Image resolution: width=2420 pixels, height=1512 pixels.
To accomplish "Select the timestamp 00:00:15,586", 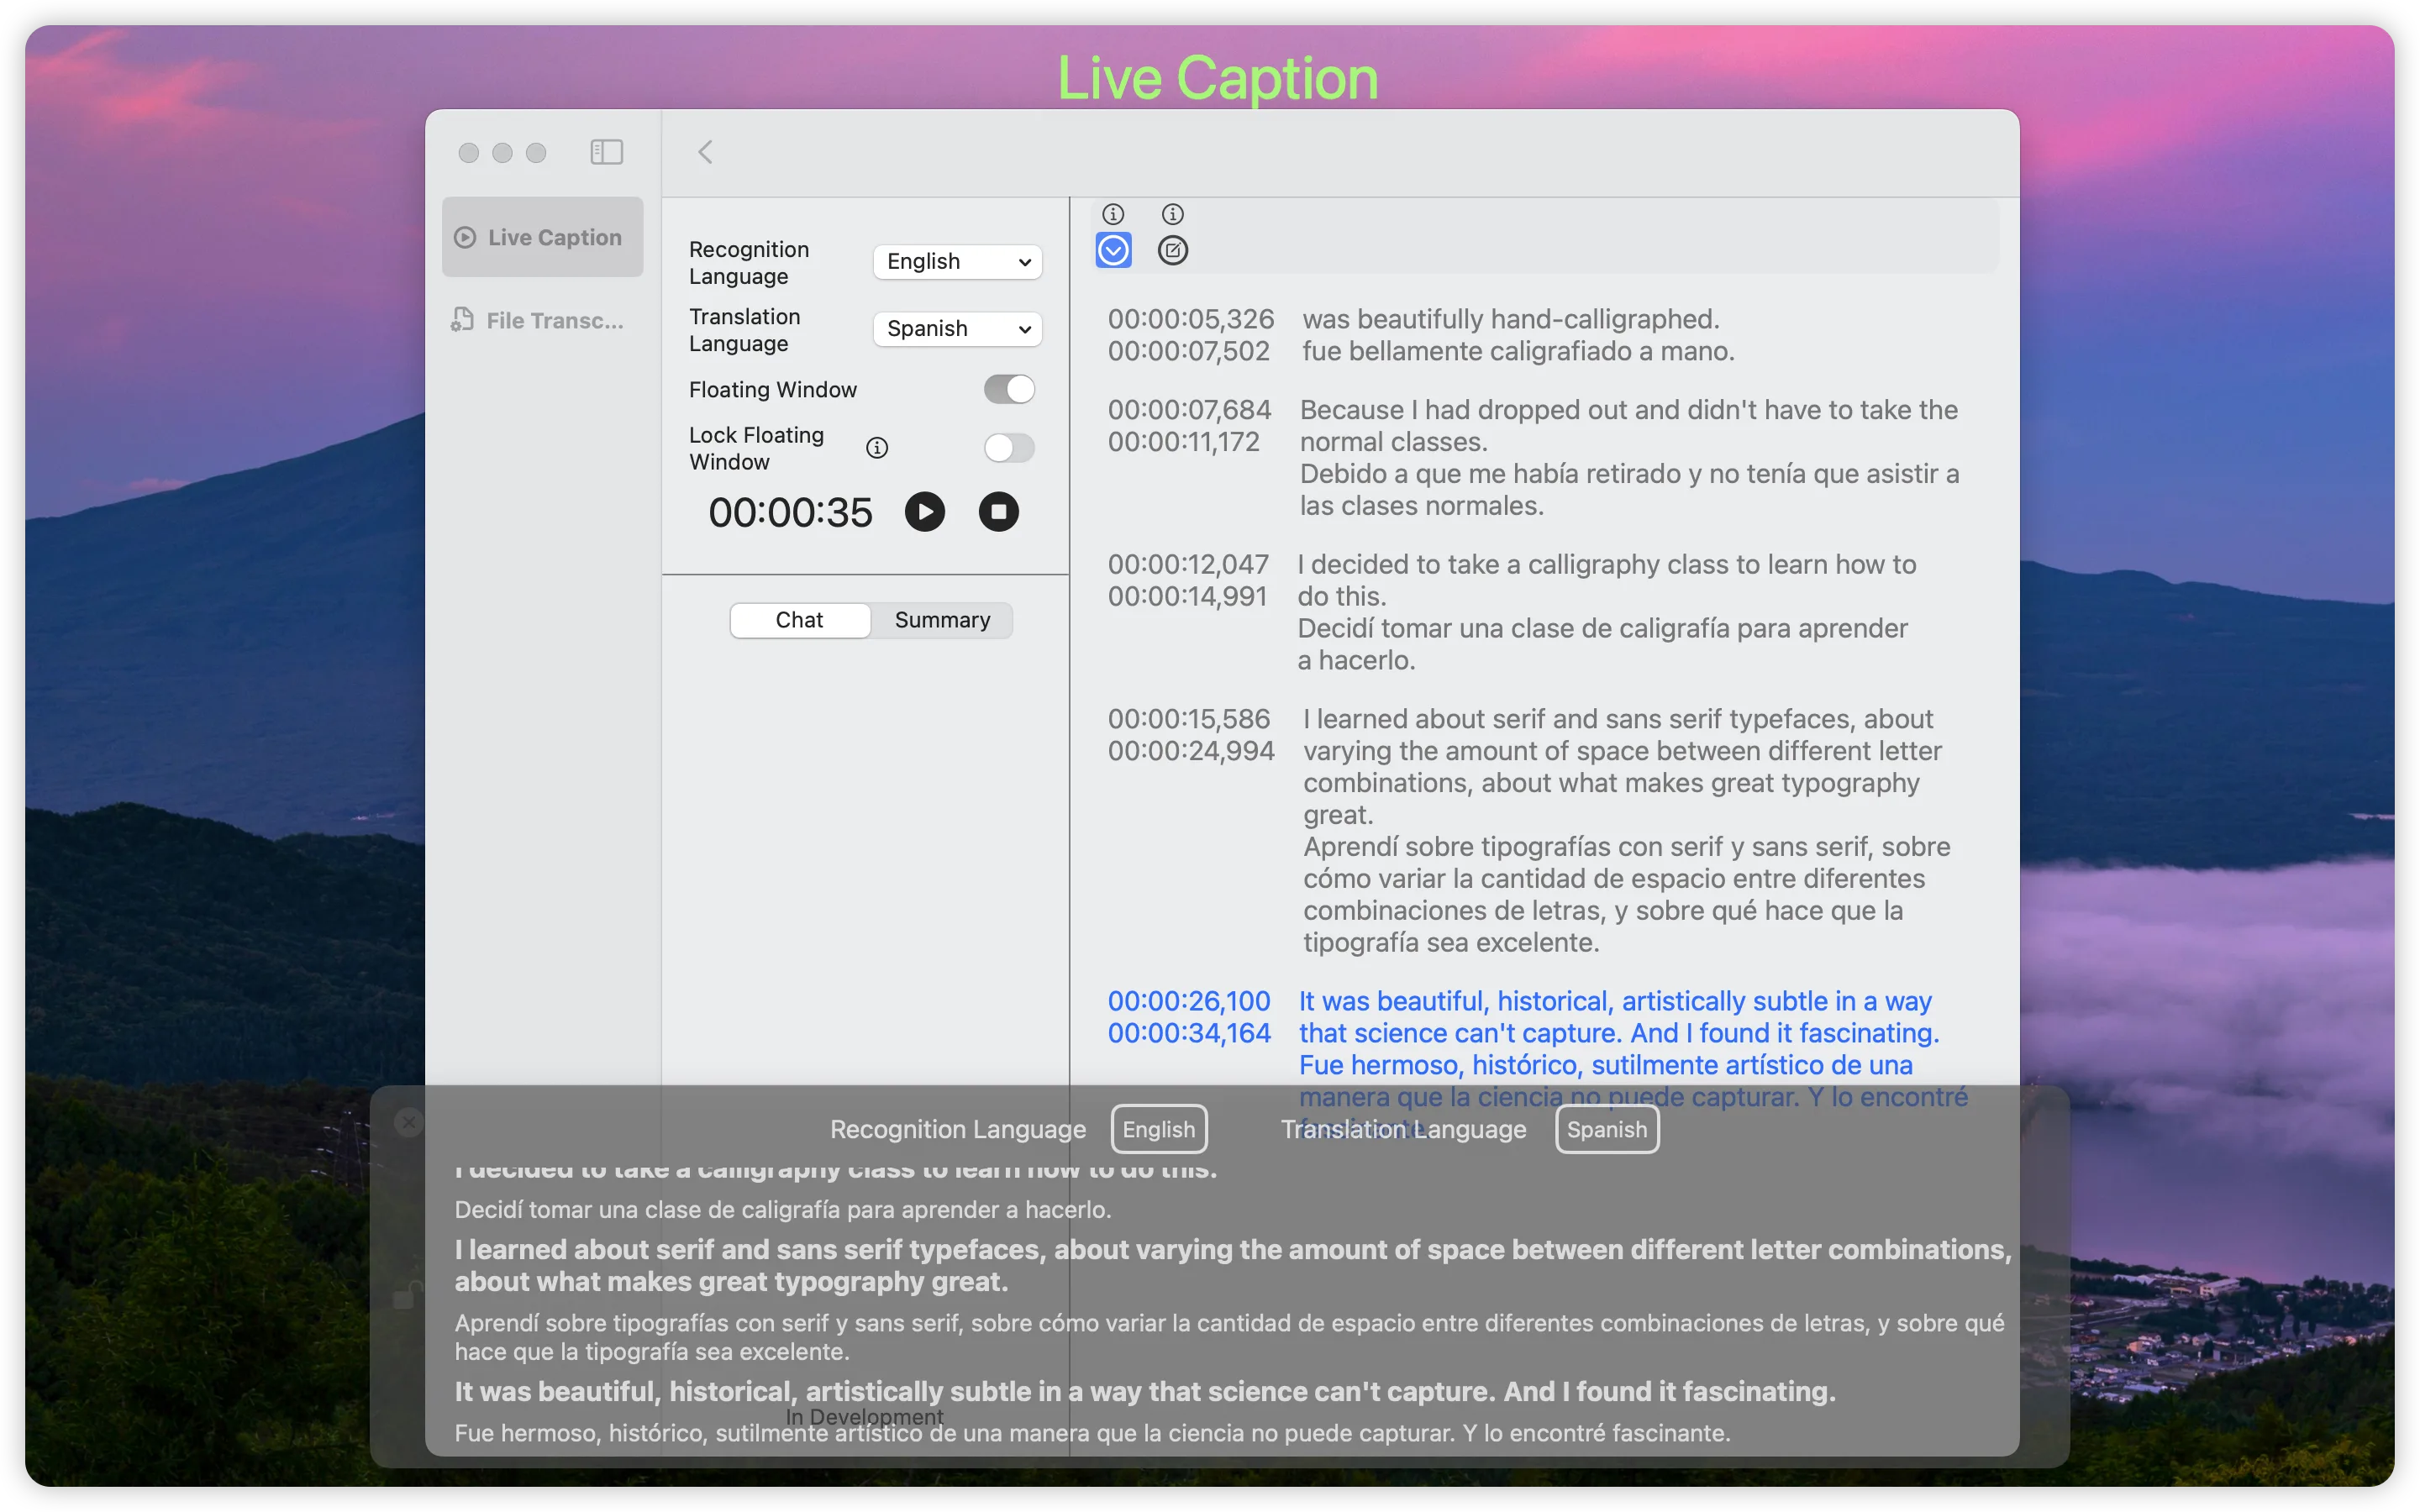I will tap(1189, 719).
